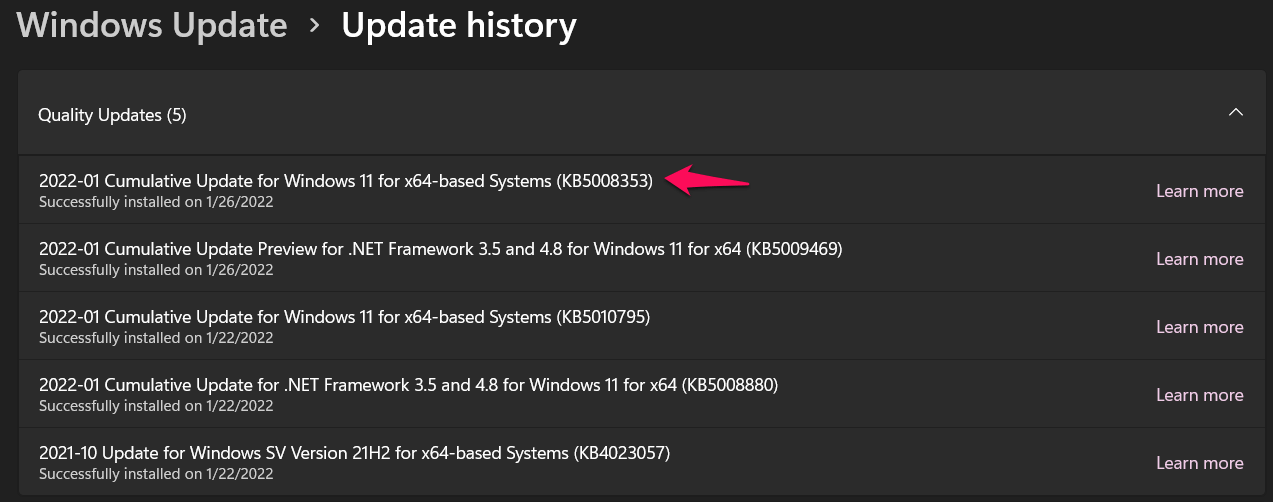
Task: Click install date text under KB5009469
Action: click(x=156, y=270)
